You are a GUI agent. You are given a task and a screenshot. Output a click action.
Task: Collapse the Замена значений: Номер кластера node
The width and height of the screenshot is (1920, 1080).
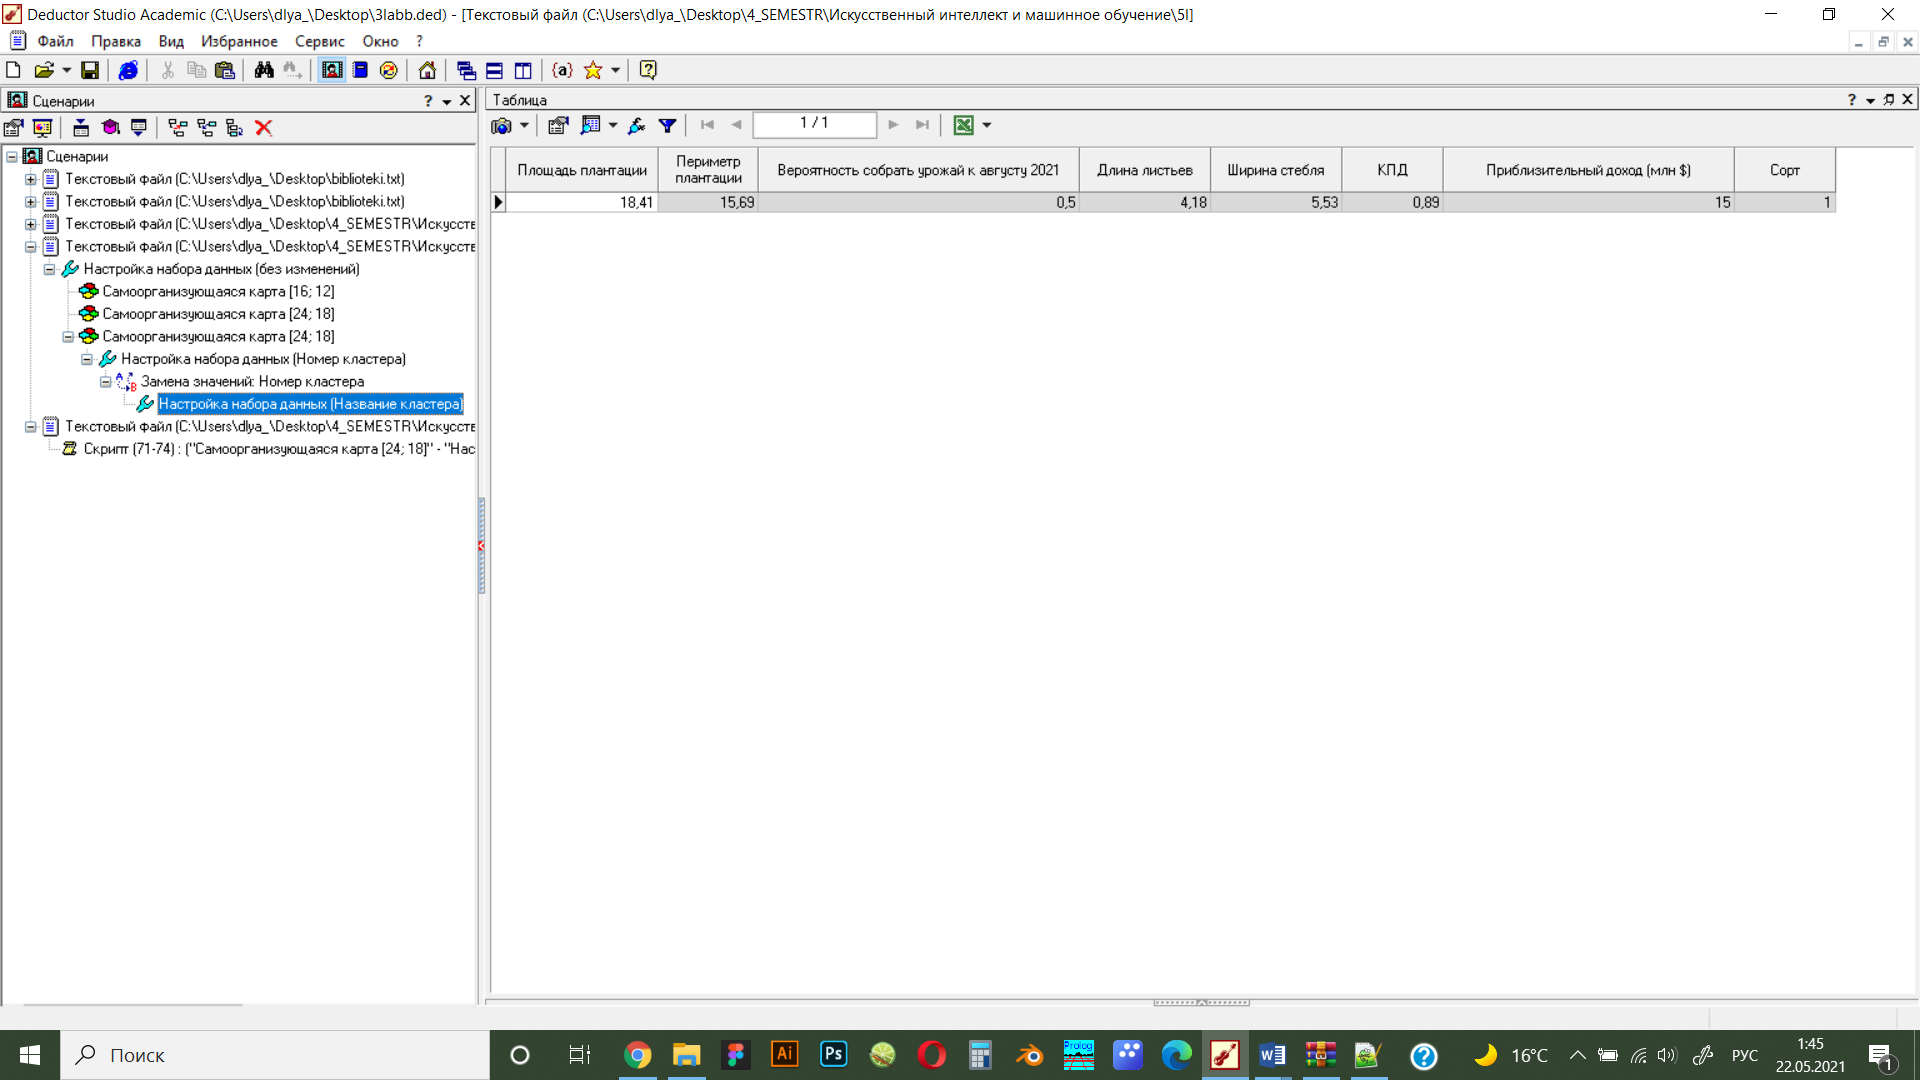tap(105, 381)
